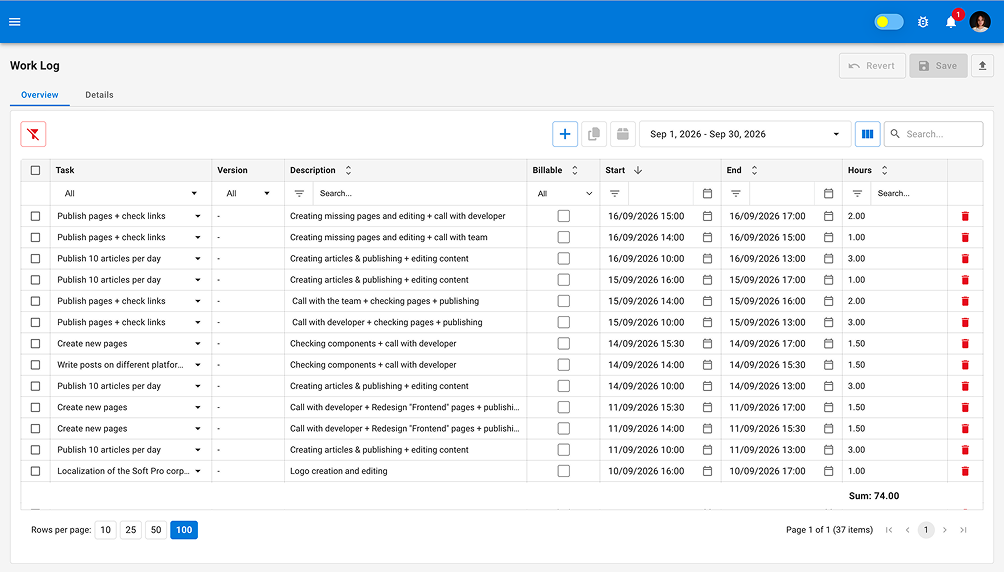This screenshot has width=1004, height=572.
Task: Mark 16/09/2026 14:00 entry as billable
Action: [x=563, y=238]
